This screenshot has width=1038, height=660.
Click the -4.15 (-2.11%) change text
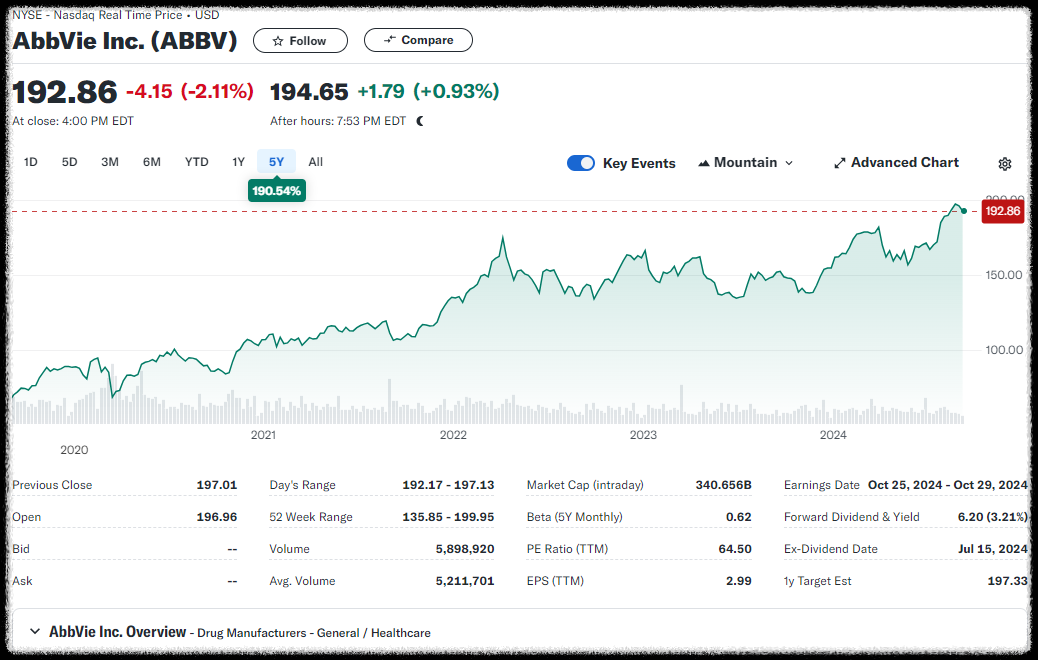[190, 91]
